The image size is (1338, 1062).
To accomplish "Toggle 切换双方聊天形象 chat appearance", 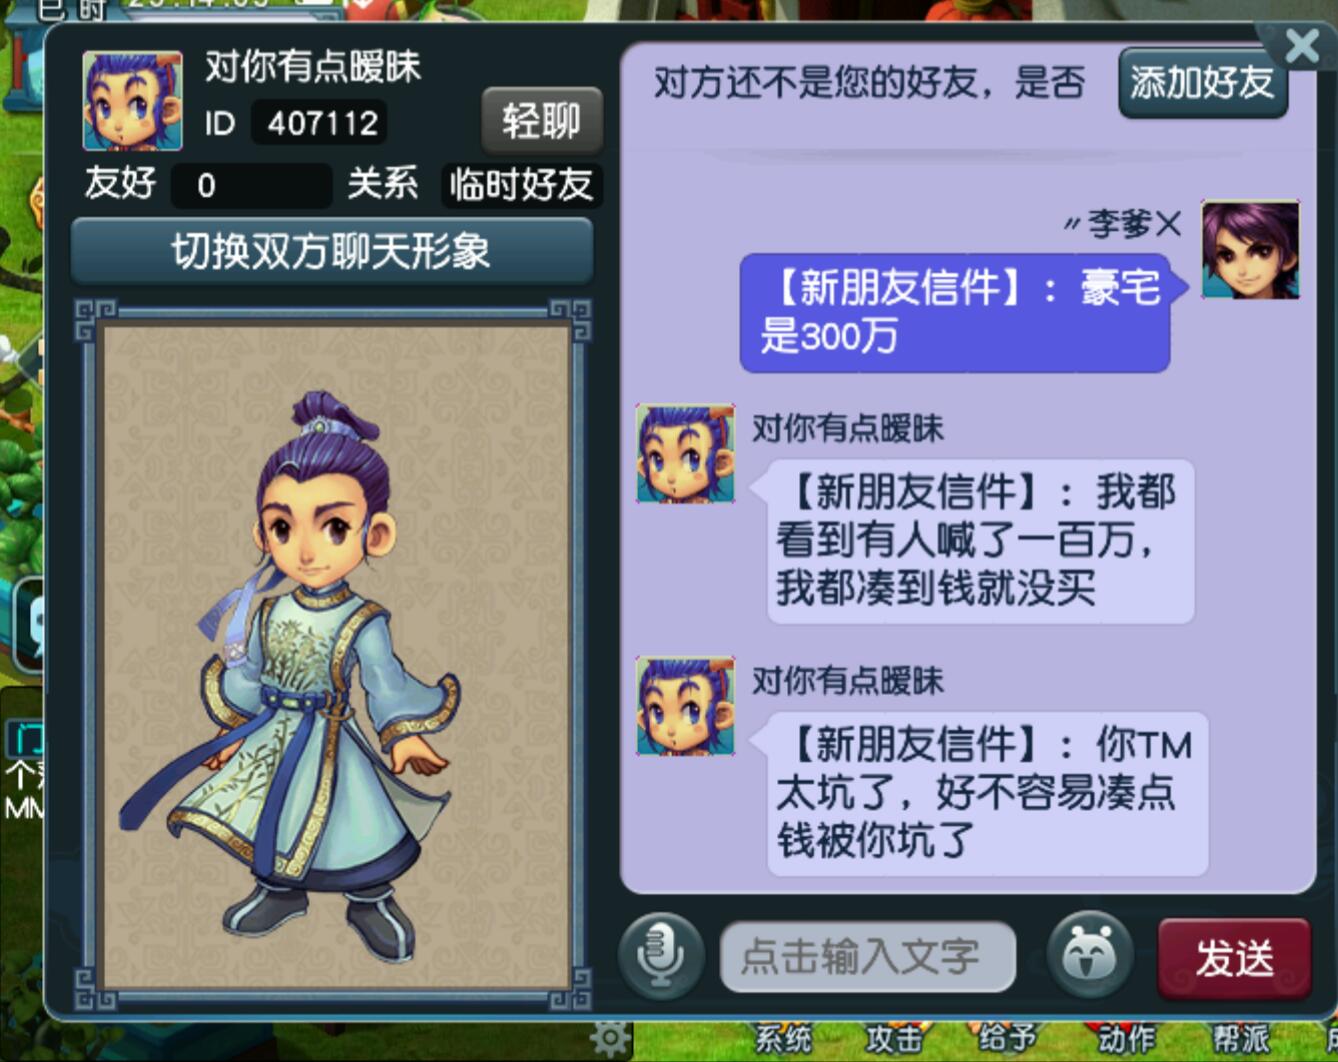I will 332,251.
